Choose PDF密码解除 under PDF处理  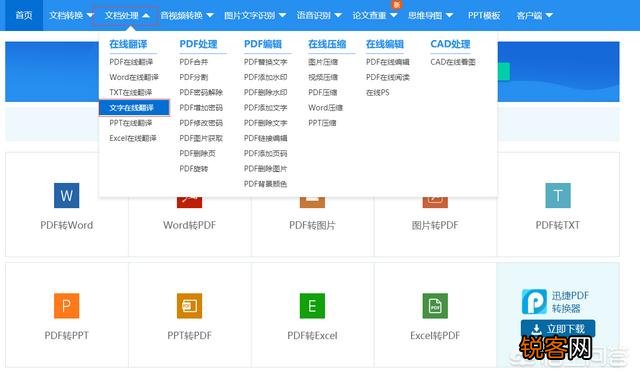tap(201, 92)
